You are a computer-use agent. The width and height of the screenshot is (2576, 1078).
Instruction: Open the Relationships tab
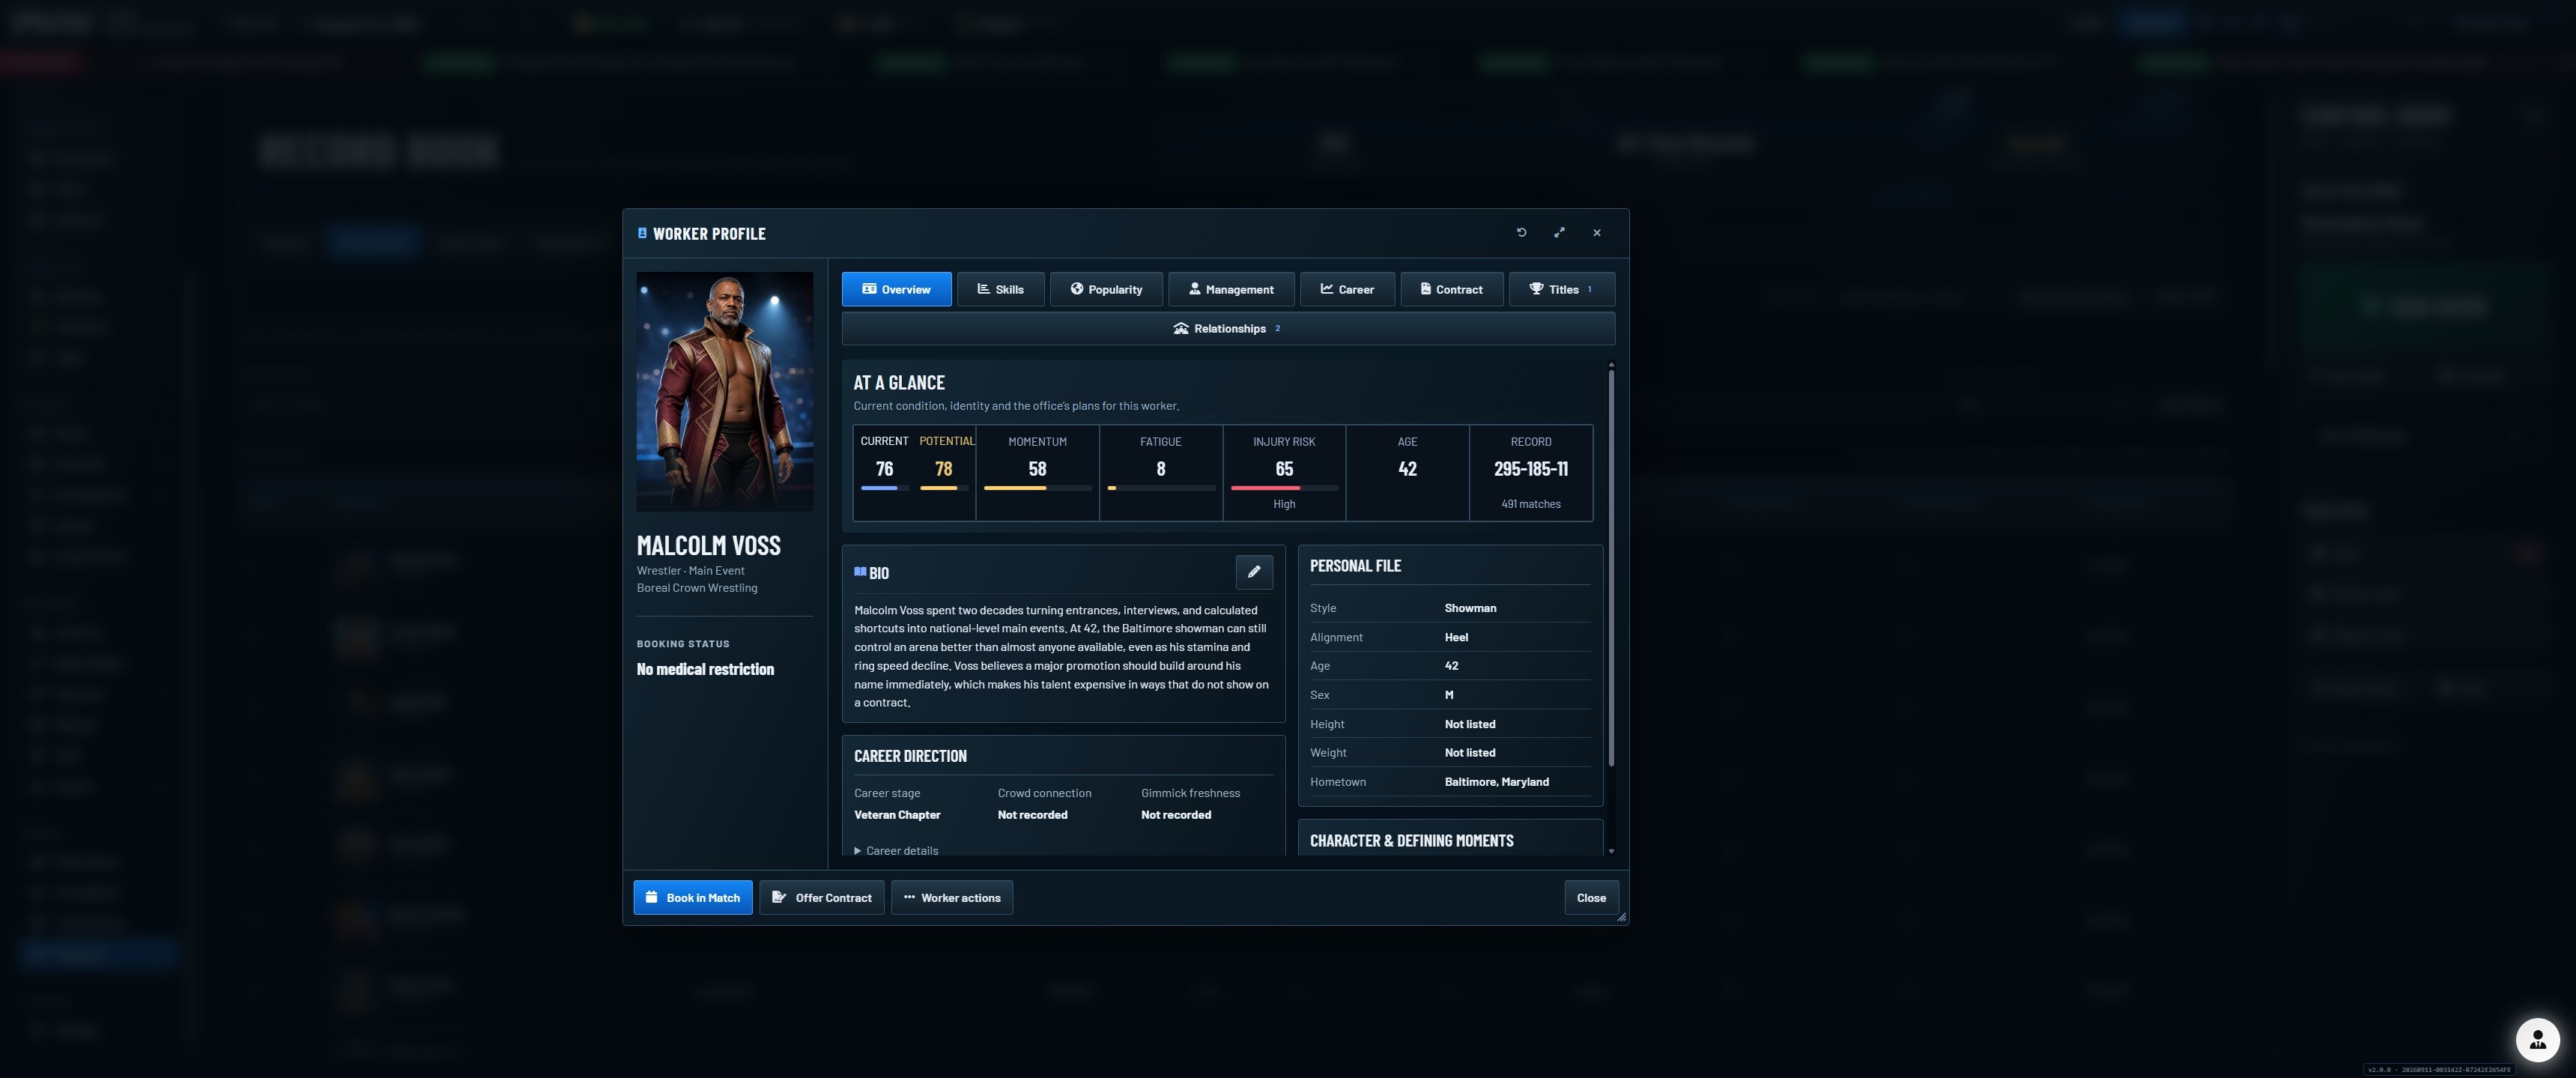coord(1228,329)
